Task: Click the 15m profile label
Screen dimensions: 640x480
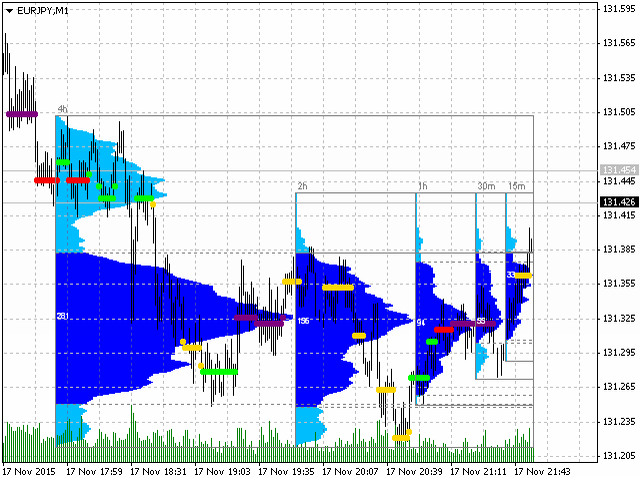Action: [516, 187]
